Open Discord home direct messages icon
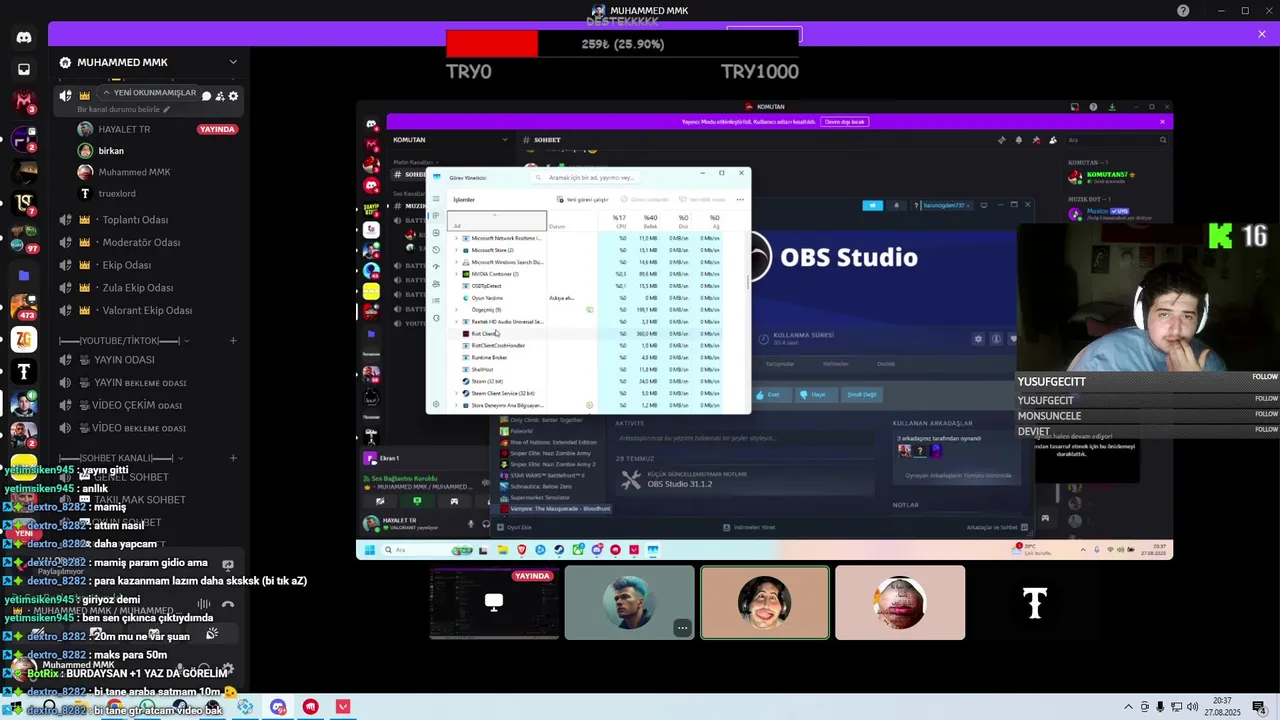 coord(24,37)
